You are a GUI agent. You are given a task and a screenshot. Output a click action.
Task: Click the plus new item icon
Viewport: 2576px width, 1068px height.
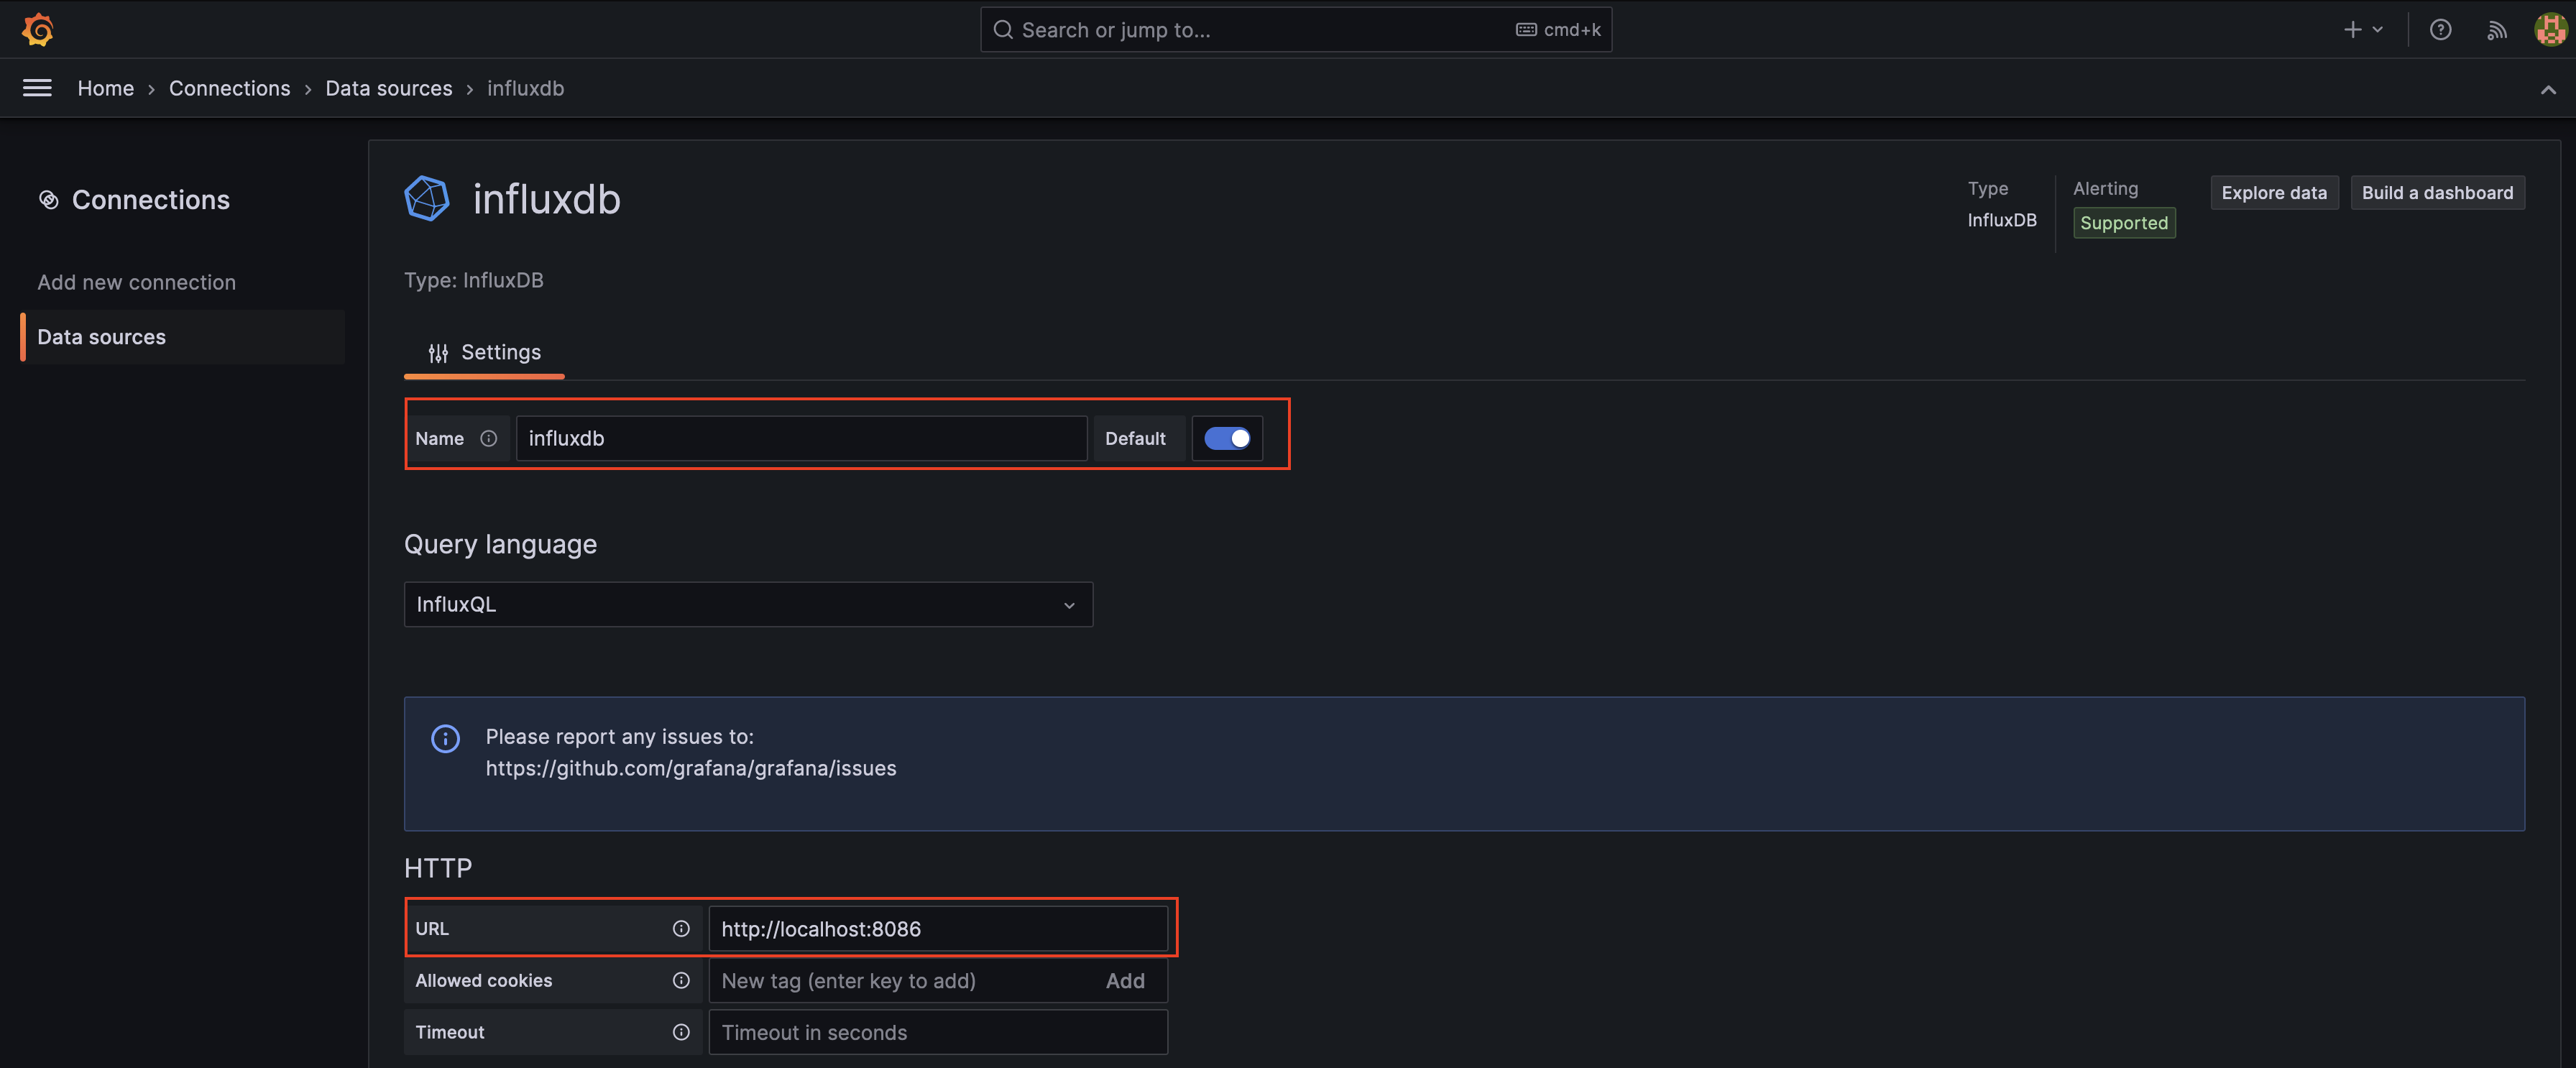2352,30
